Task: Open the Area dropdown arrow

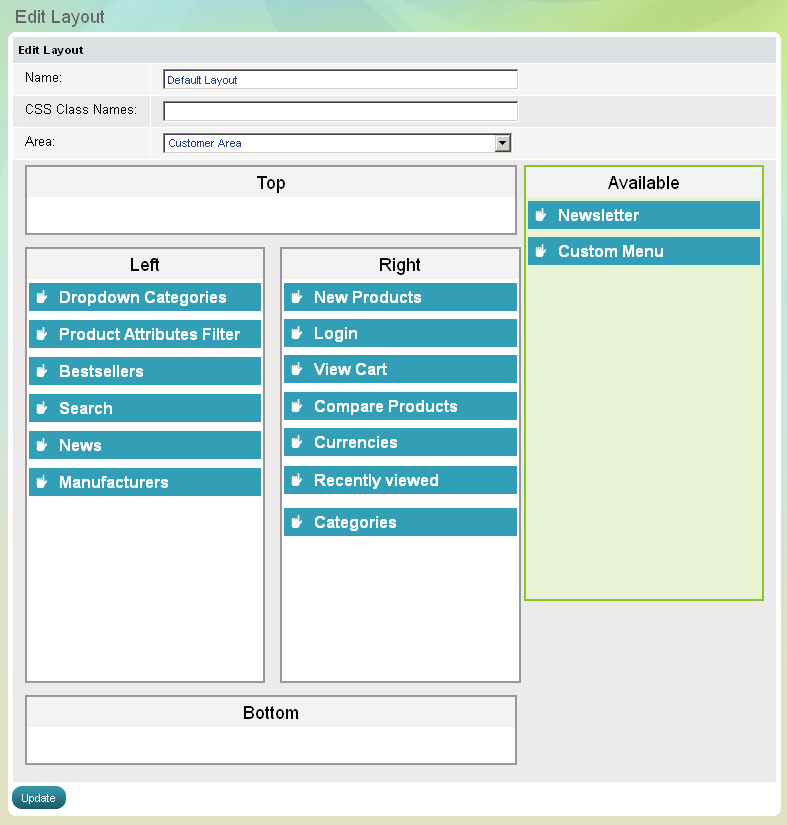Action: click(503, 143)
